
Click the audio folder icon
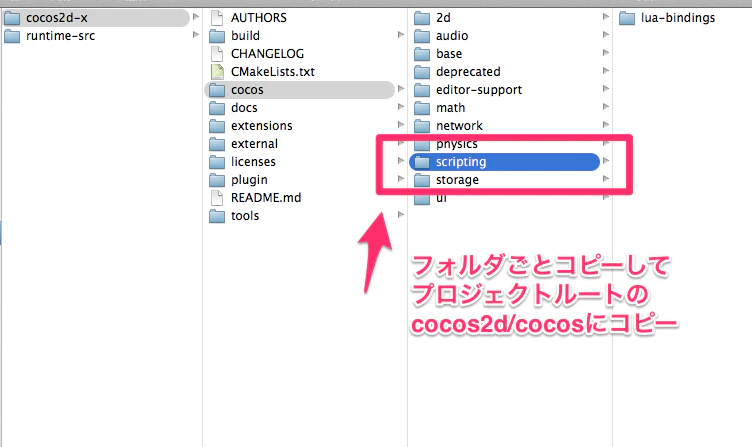(422, 36)
